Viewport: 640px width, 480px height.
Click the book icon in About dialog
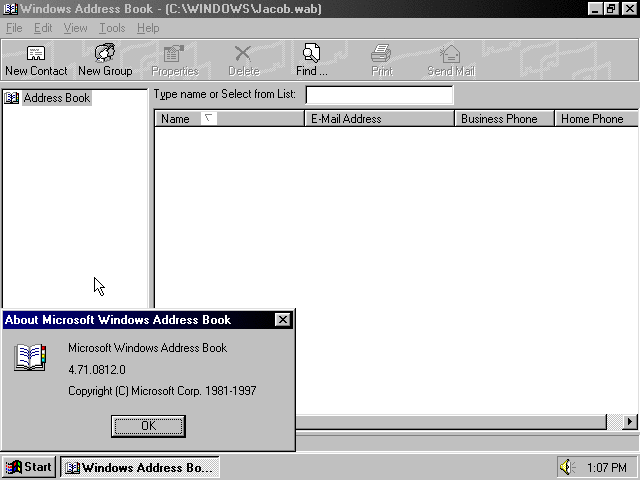coord(30,357)
